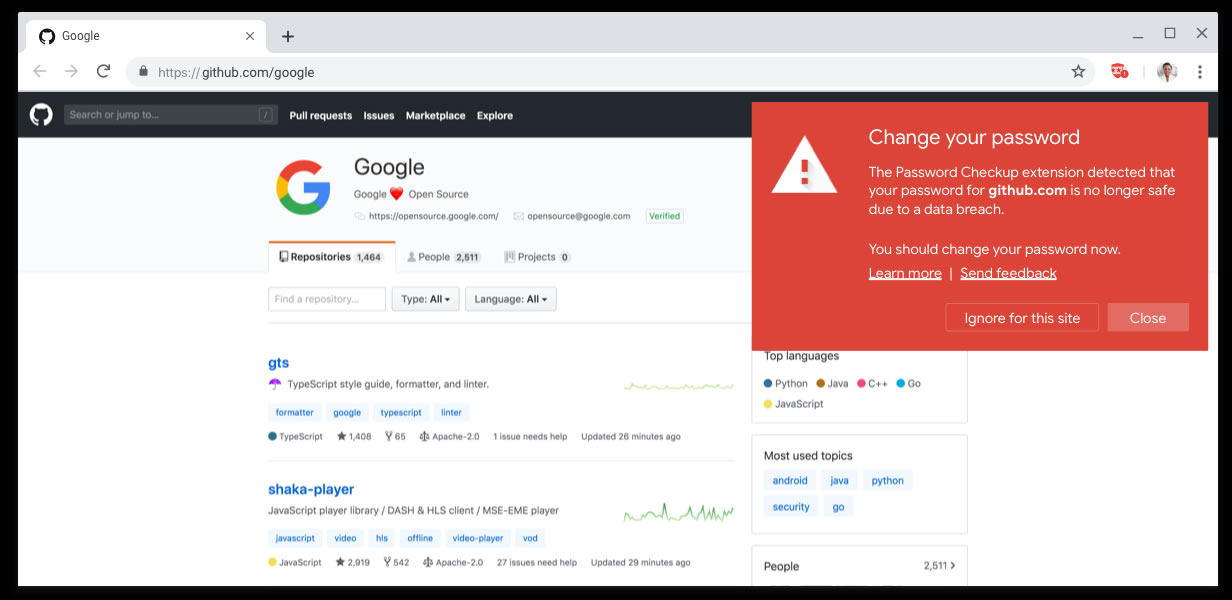This screenshot has height=600, width=1232.
Task: Click the Find a repository input
Action: 327,299
